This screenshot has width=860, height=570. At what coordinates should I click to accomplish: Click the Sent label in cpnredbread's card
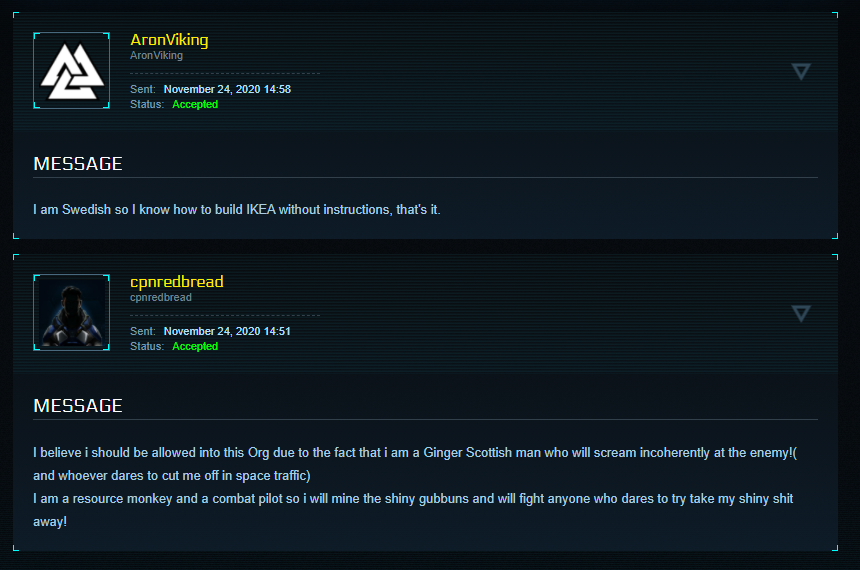pyautogui.click(x=143, y=331)
